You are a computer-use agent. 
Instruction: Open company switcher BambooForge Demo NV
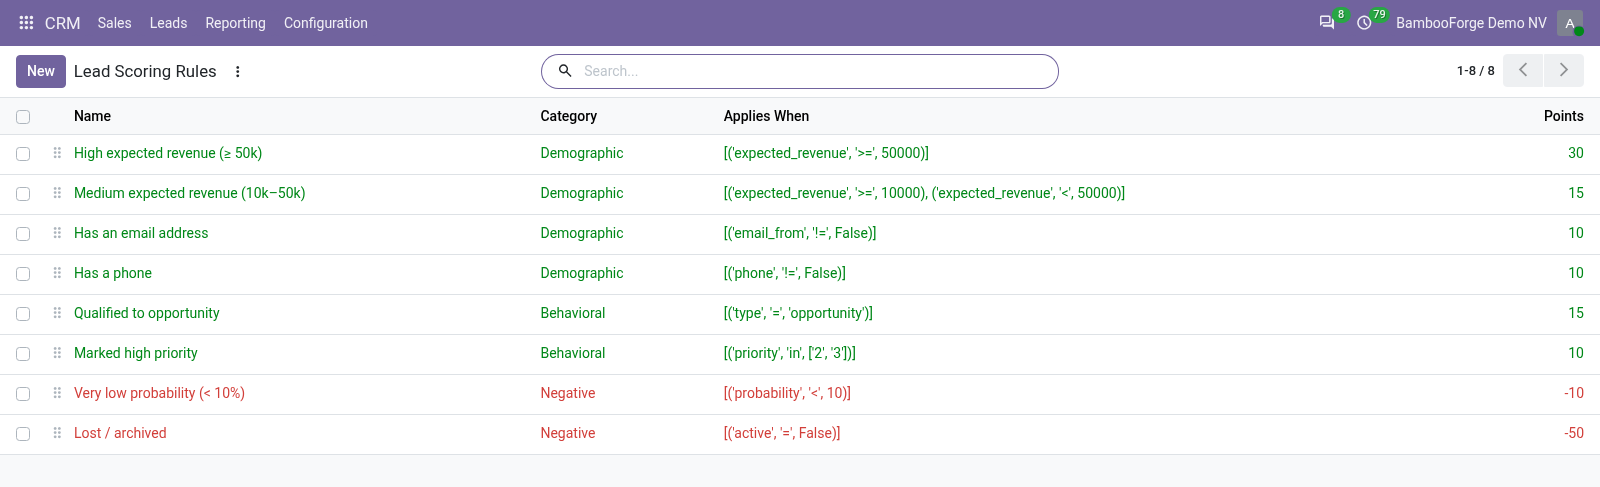pyautogui.click(x=1471, y=23)
